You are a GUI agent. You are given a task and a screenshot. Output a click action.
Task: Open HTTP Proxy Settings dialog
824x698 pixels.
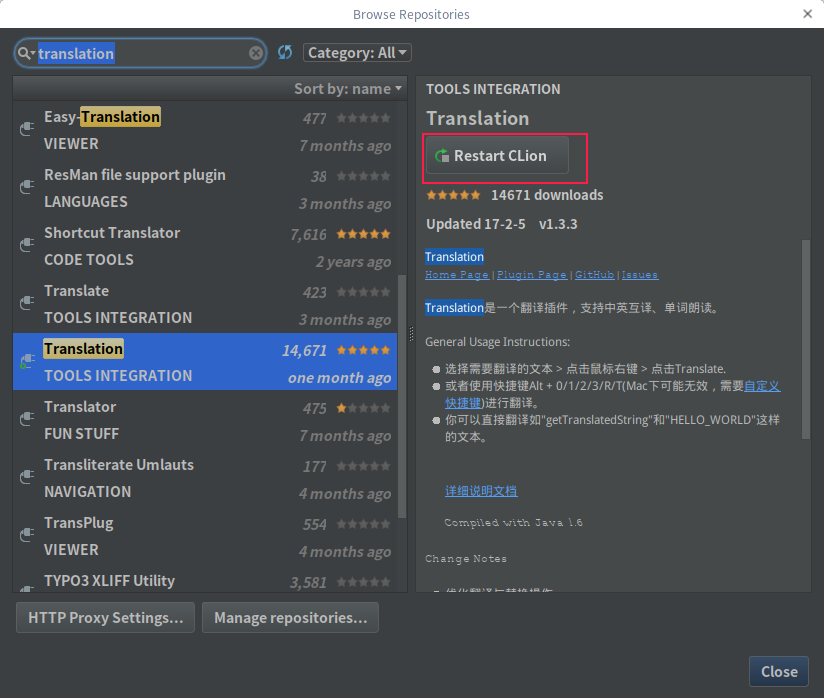[105, 618]
